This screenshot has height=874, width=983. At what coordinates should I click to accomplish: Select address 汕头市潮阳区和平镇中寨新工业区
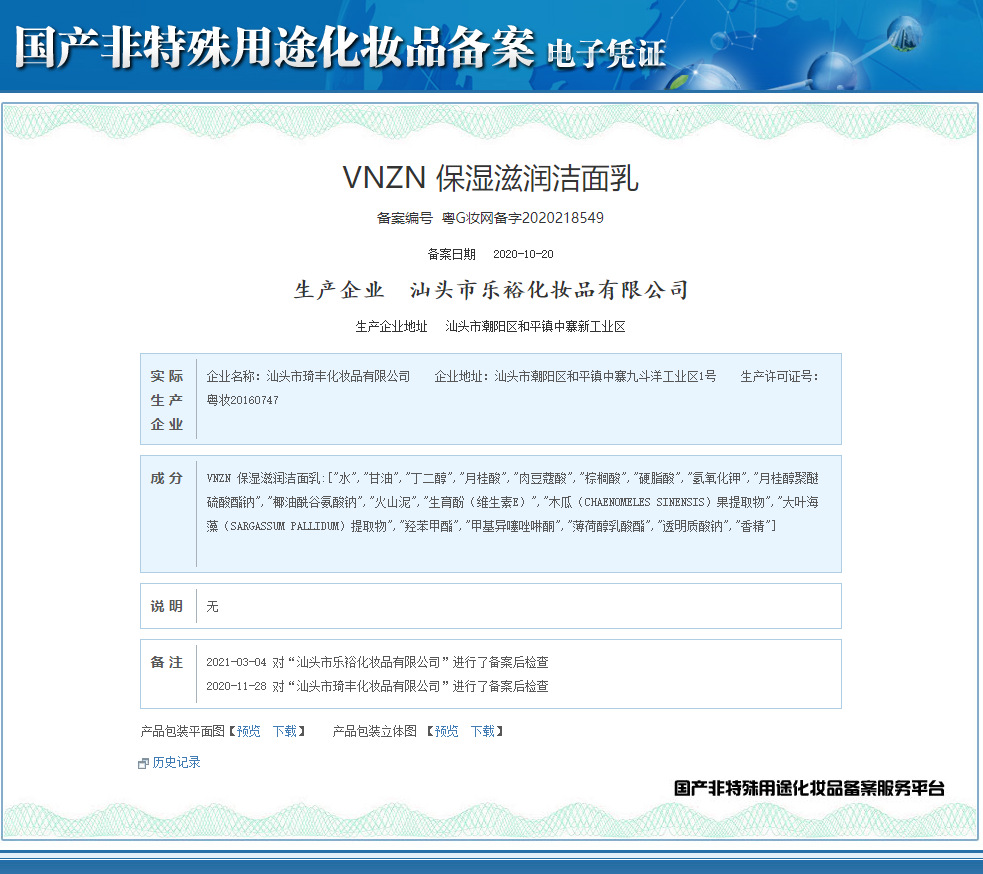[x=535, y=327]
